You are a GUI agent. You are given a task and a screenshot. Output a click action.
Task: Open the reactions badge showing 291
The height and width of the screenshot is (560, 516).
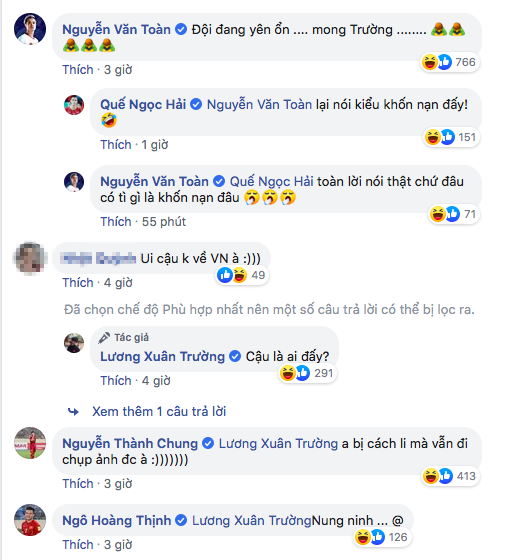pyautogui.click(x=307, y=373)
